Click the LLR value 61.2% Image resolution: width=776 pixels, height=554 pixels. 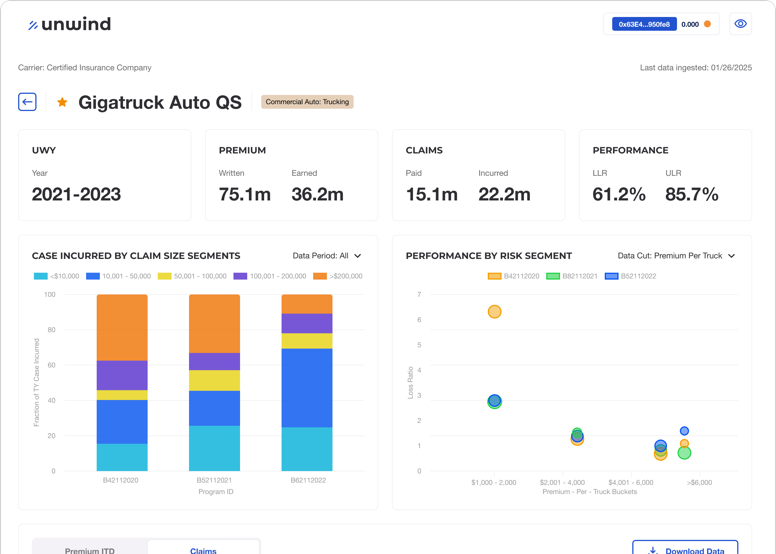(619, 195)
